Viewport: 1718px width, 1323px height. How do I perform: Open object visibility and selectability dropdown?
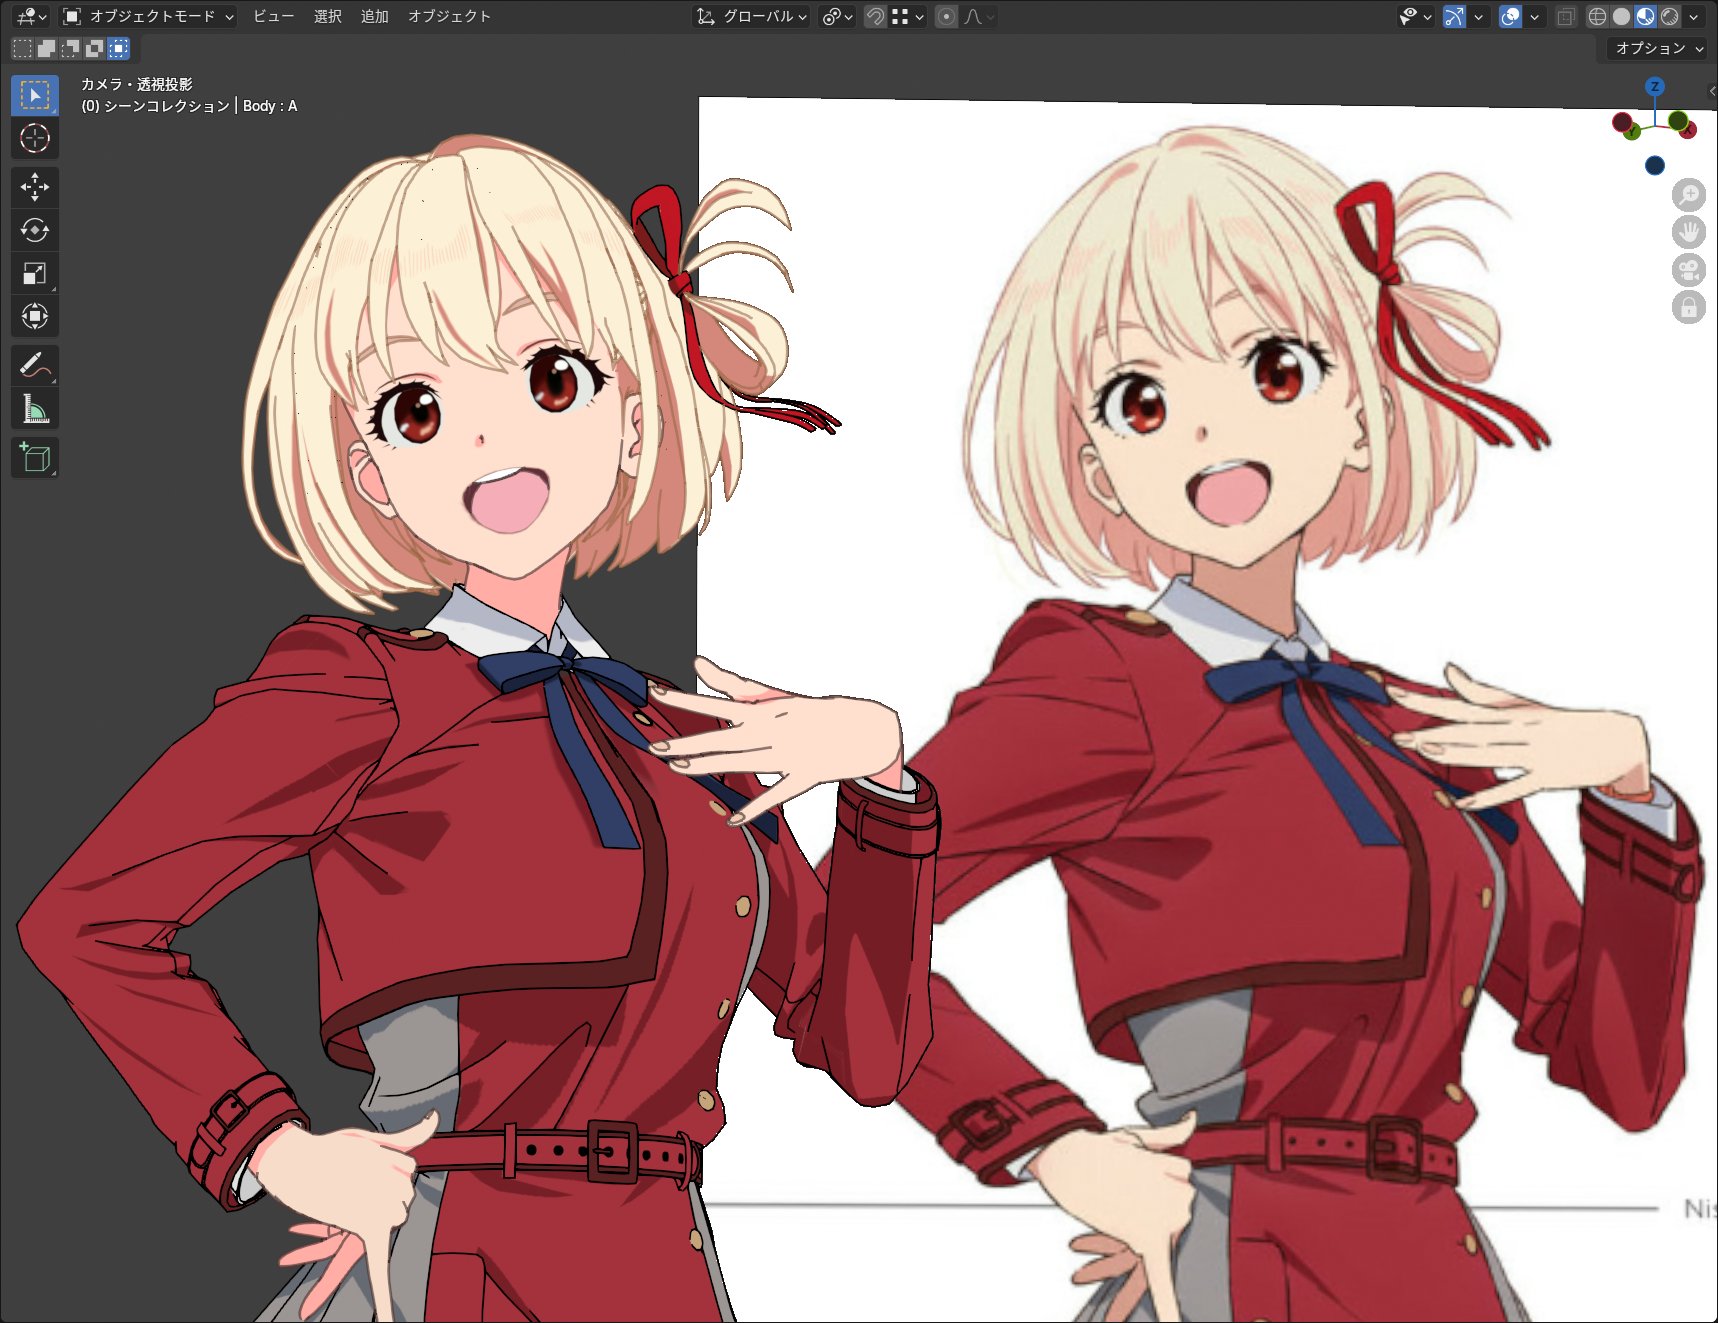(1416, 16)
